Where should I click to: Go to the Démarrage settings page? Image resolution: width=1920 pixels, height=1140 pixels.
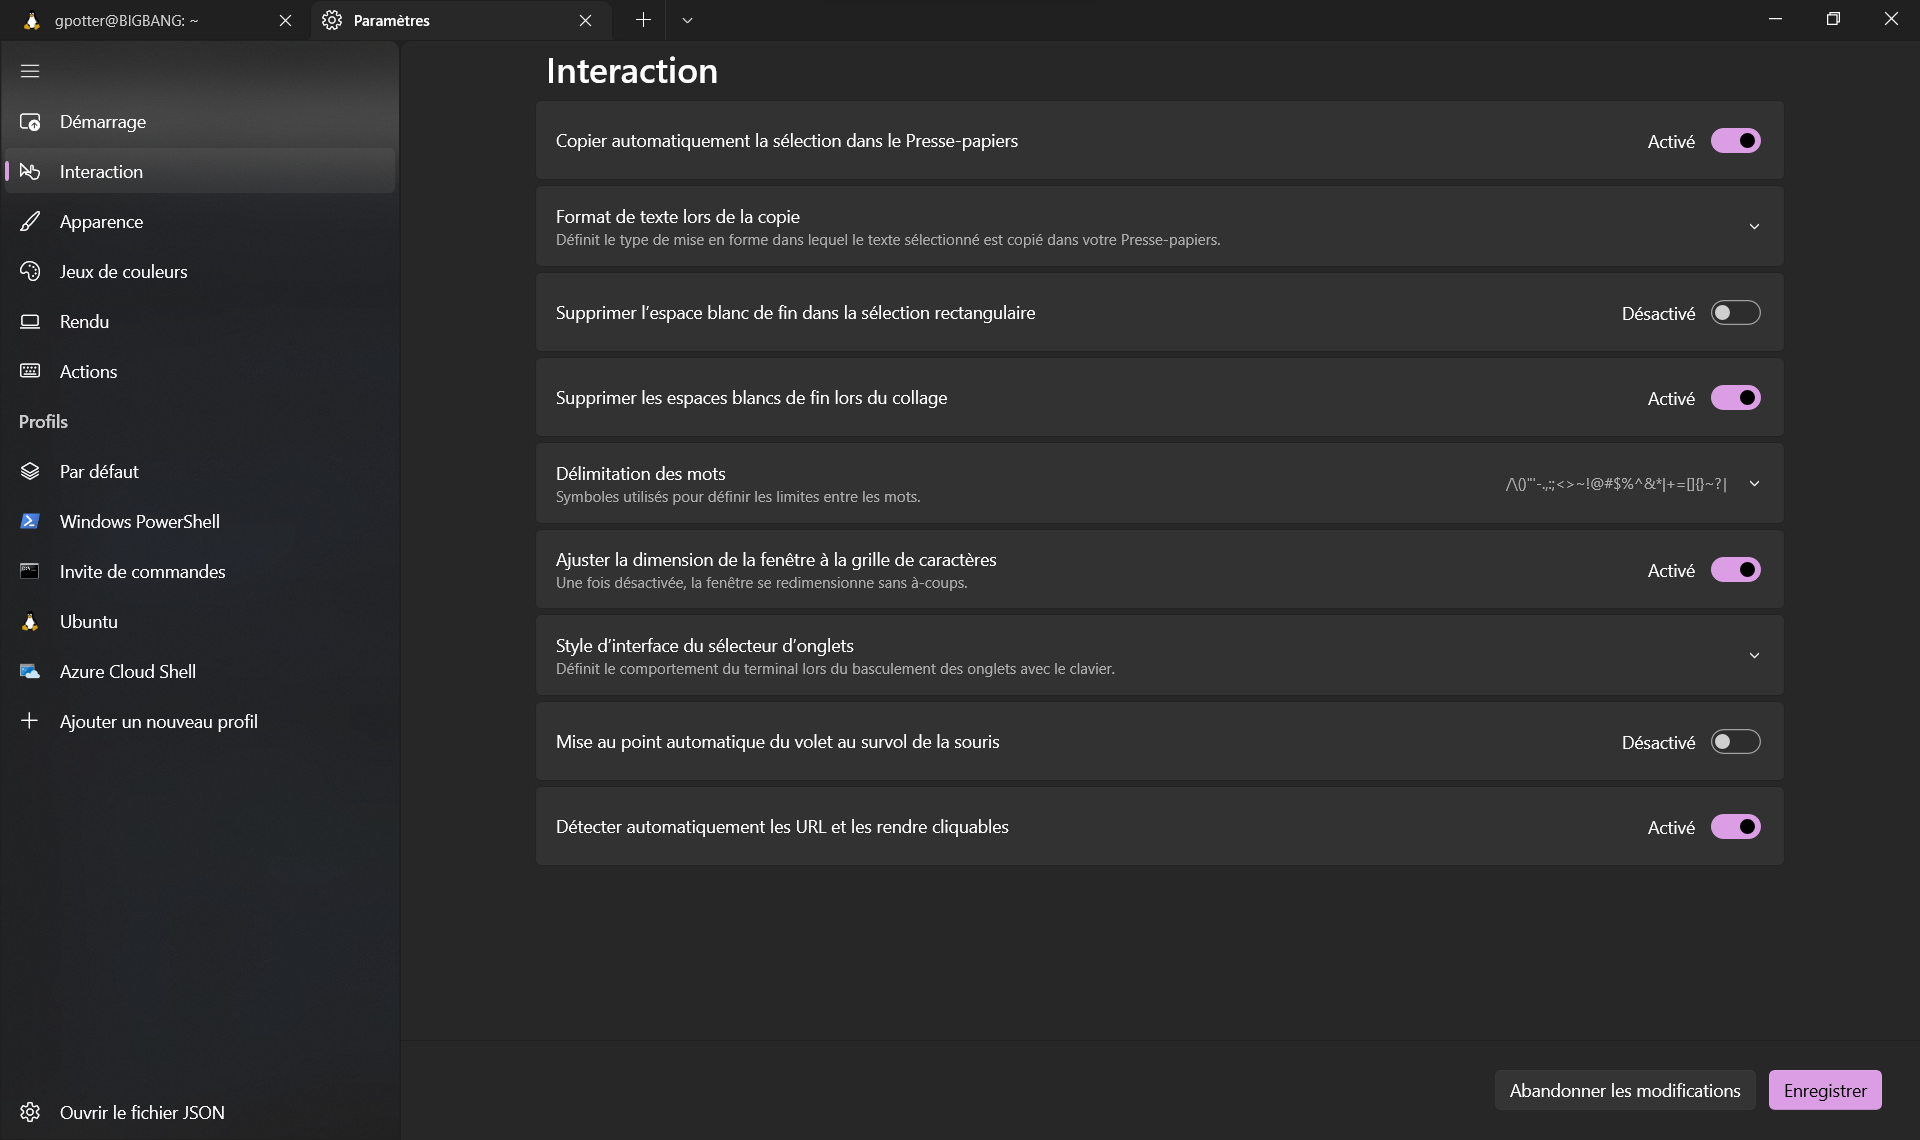pyautogui.click(x=200, y=122)
